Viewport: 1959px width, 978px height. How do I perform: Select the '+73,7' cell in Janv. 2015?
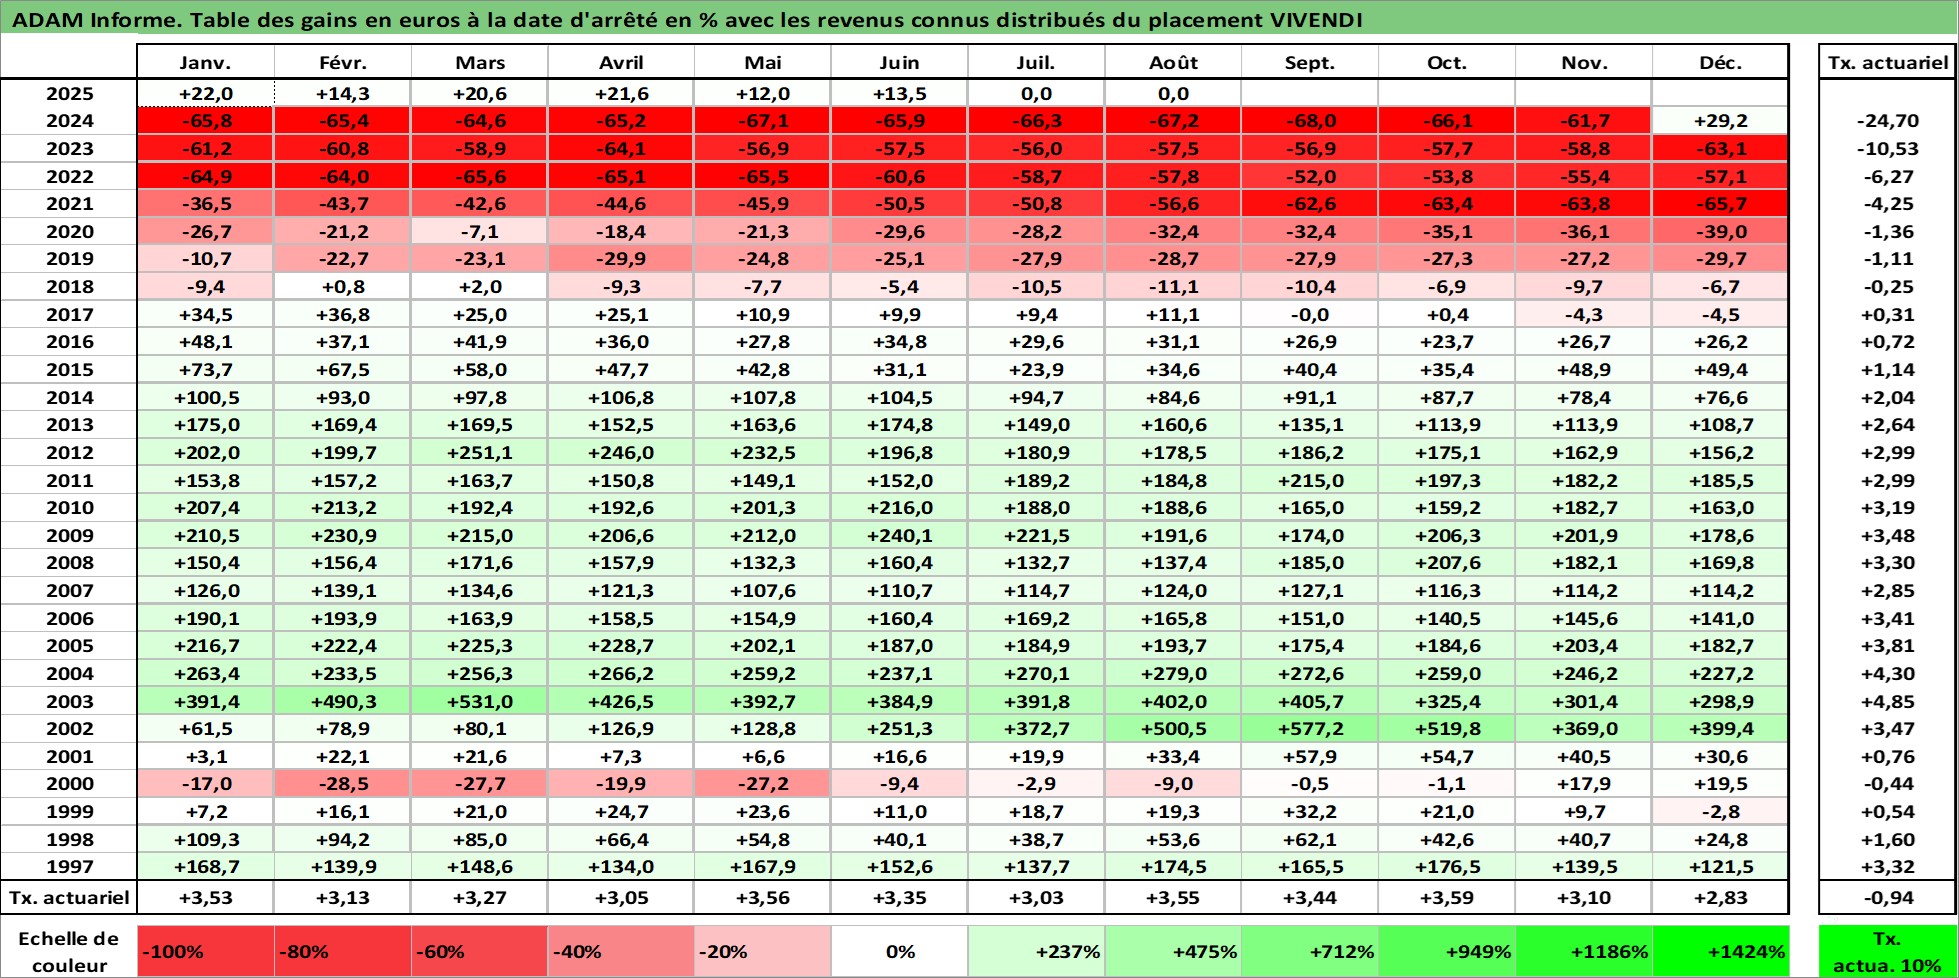(x=205, y=370)
